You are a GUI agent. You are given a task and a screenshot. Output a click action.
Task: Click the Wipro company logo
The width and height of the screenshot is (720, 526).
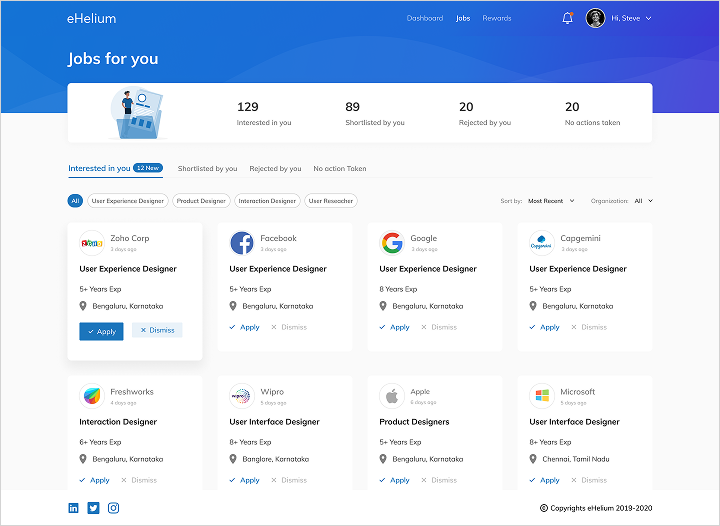point(242,396)
